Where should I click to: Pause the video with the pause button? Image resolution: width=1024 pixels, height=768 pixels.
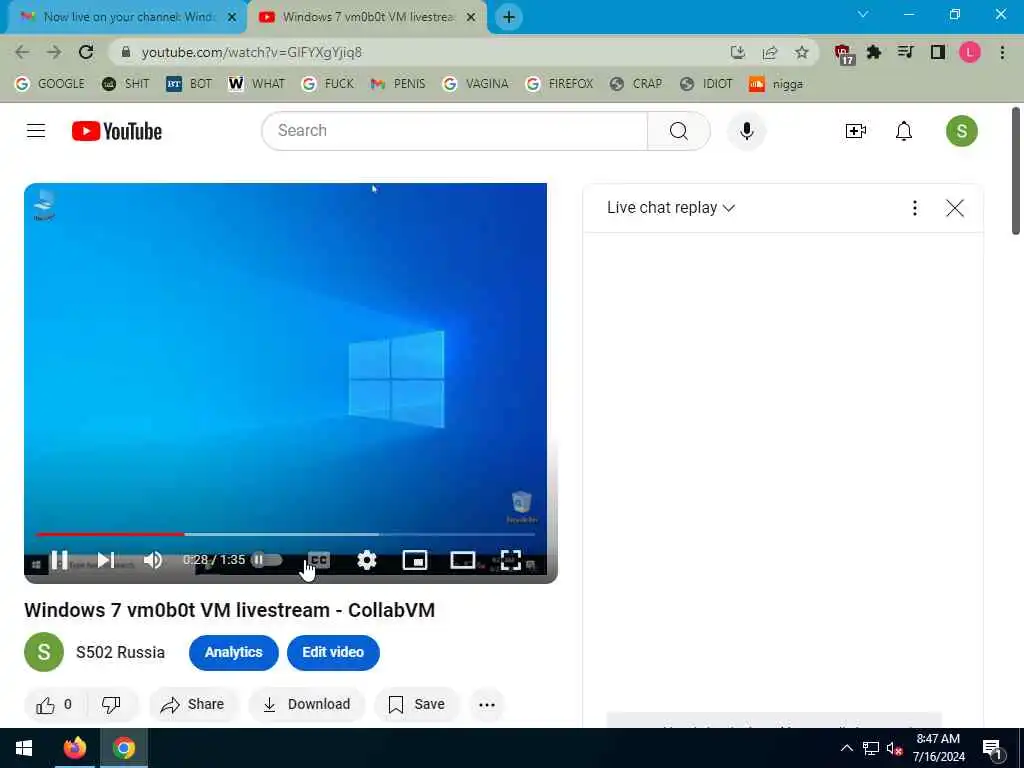pos(59,560)
